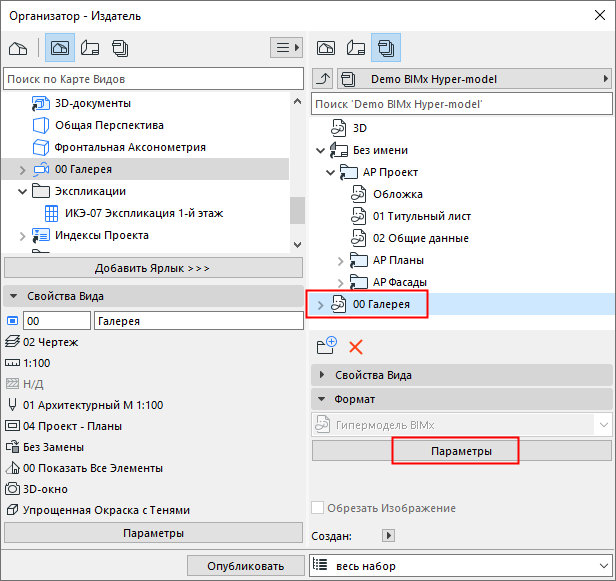Select Layout Book icon in right pane
The image size is (616, 581).
coord(356,48)
